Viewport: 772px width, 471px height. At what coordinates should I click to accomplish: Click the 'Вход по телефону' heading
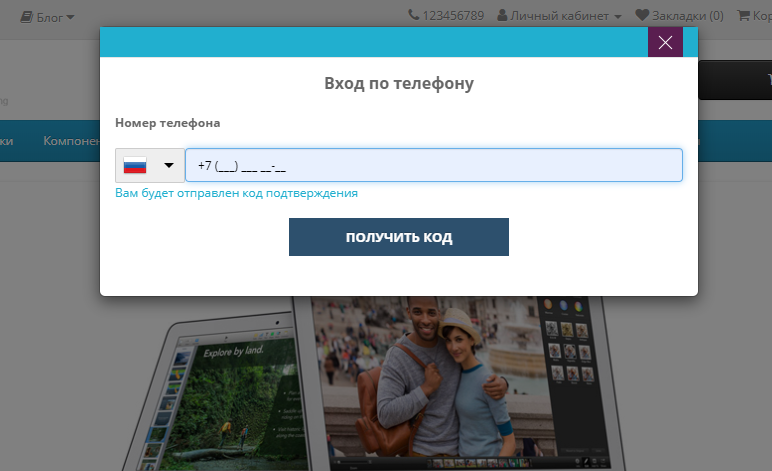(x=399, y=83)
